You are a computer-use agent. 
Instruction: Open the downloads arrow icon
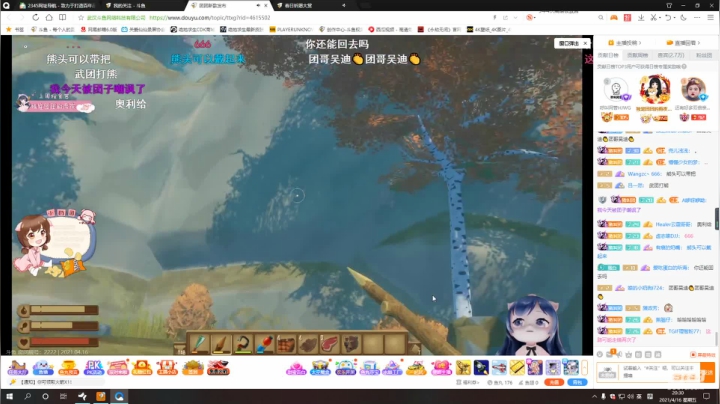641,17
